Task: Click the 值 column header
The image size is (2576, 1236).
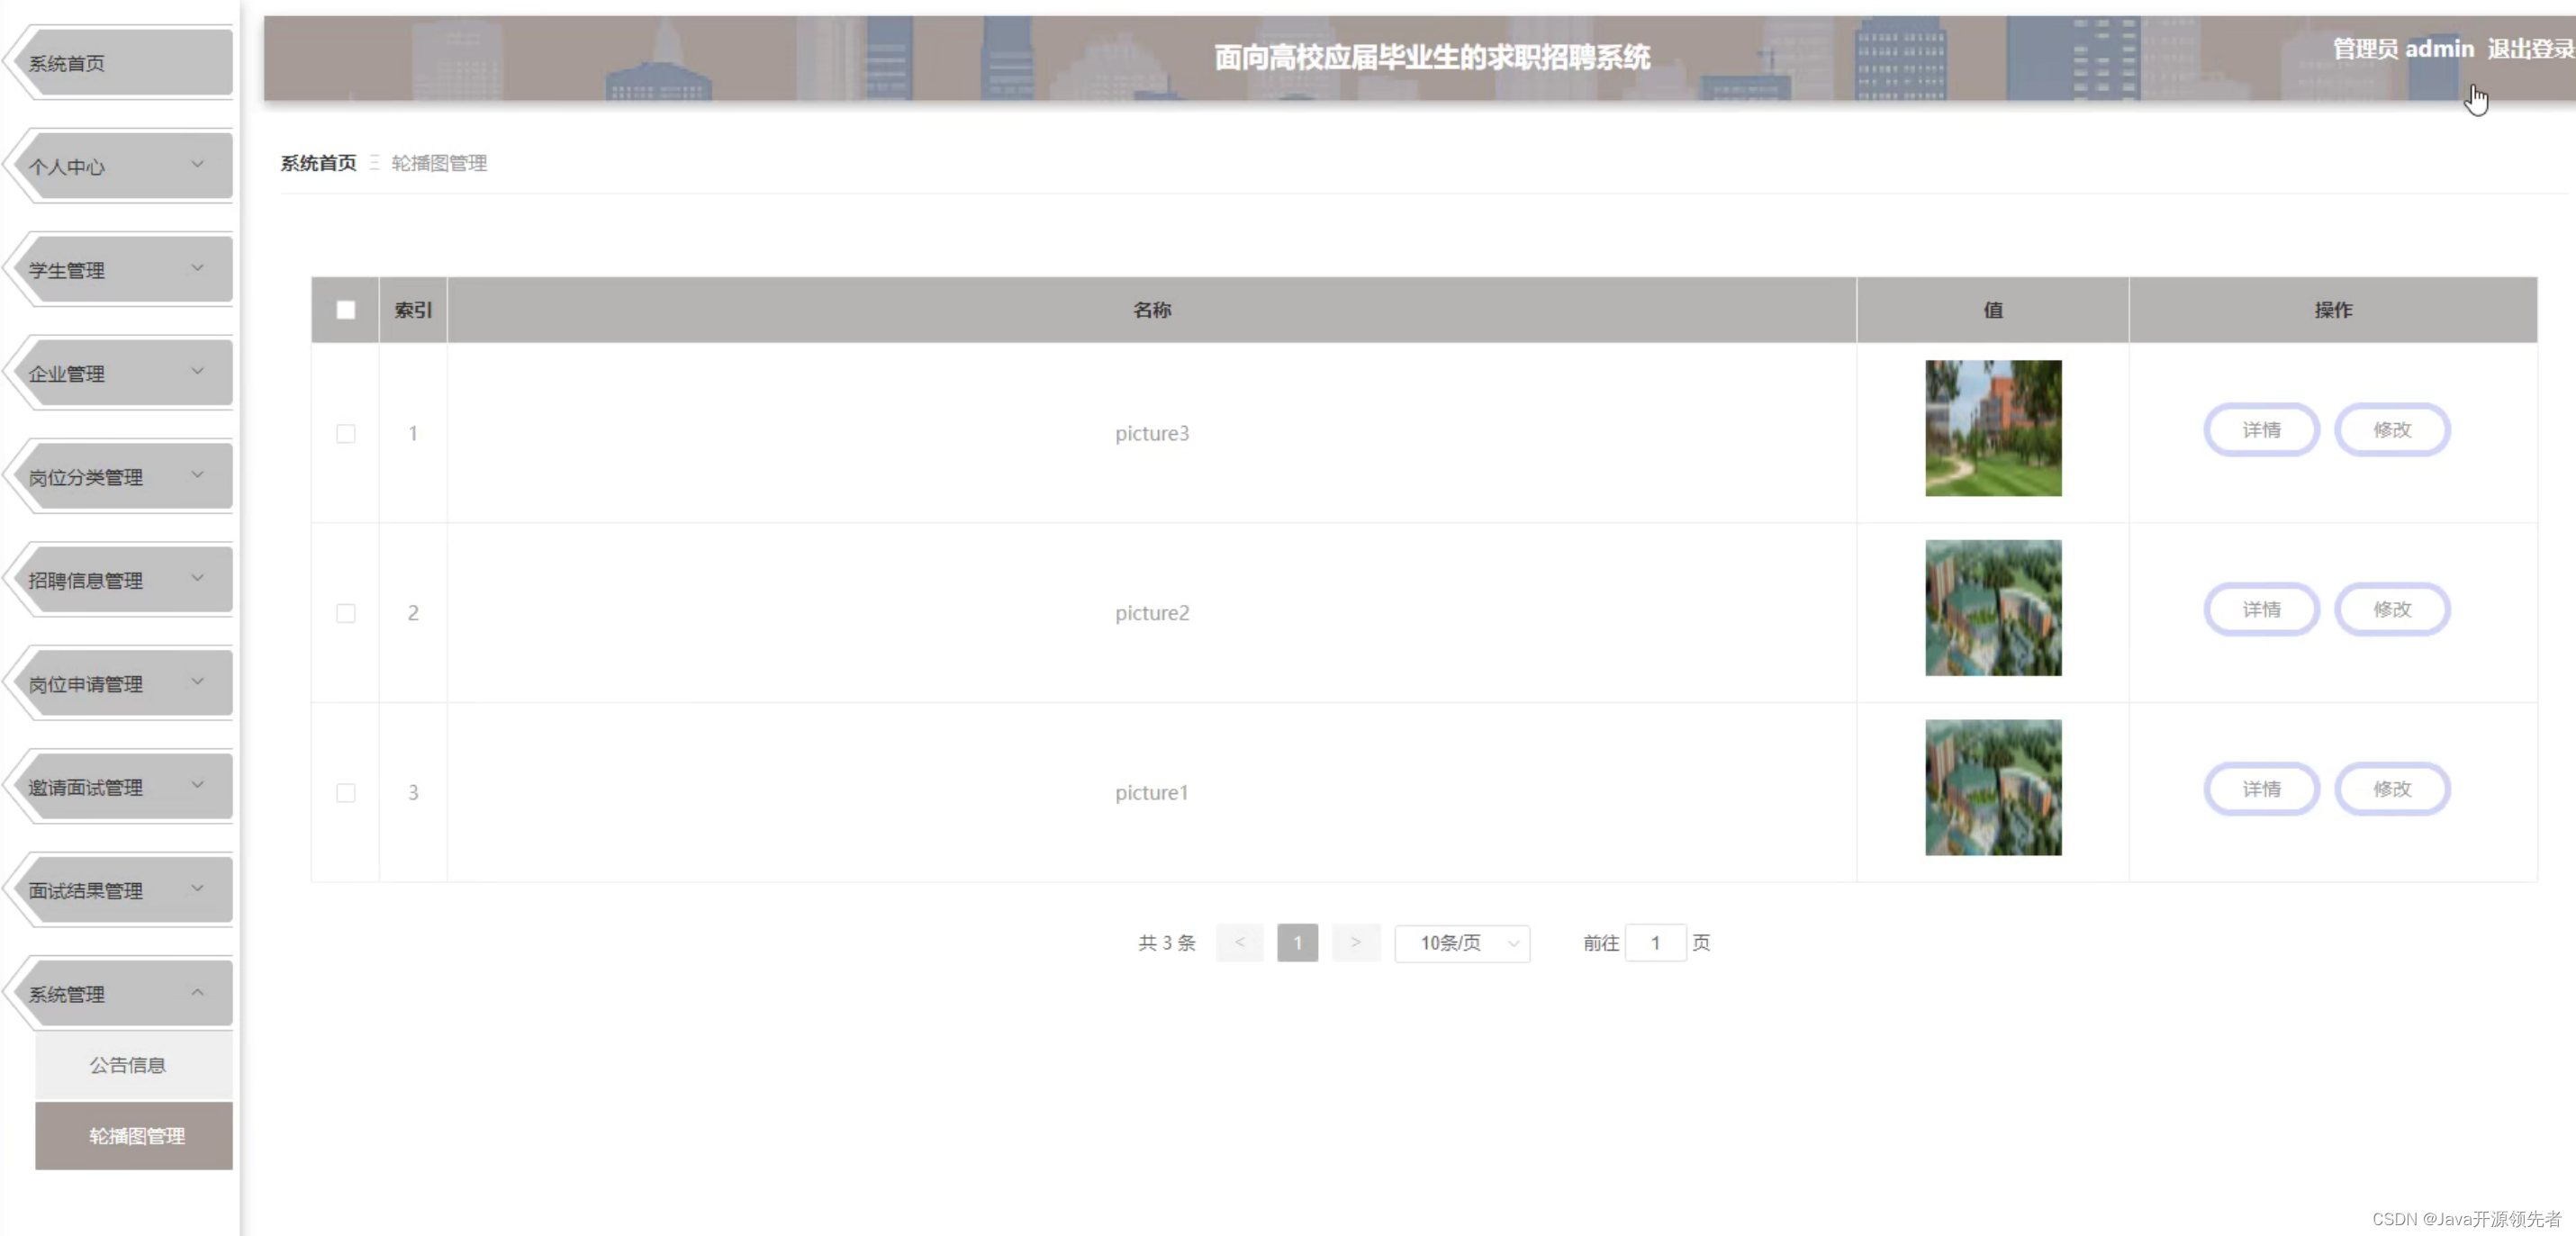Action: click(x=1993, y=310)
